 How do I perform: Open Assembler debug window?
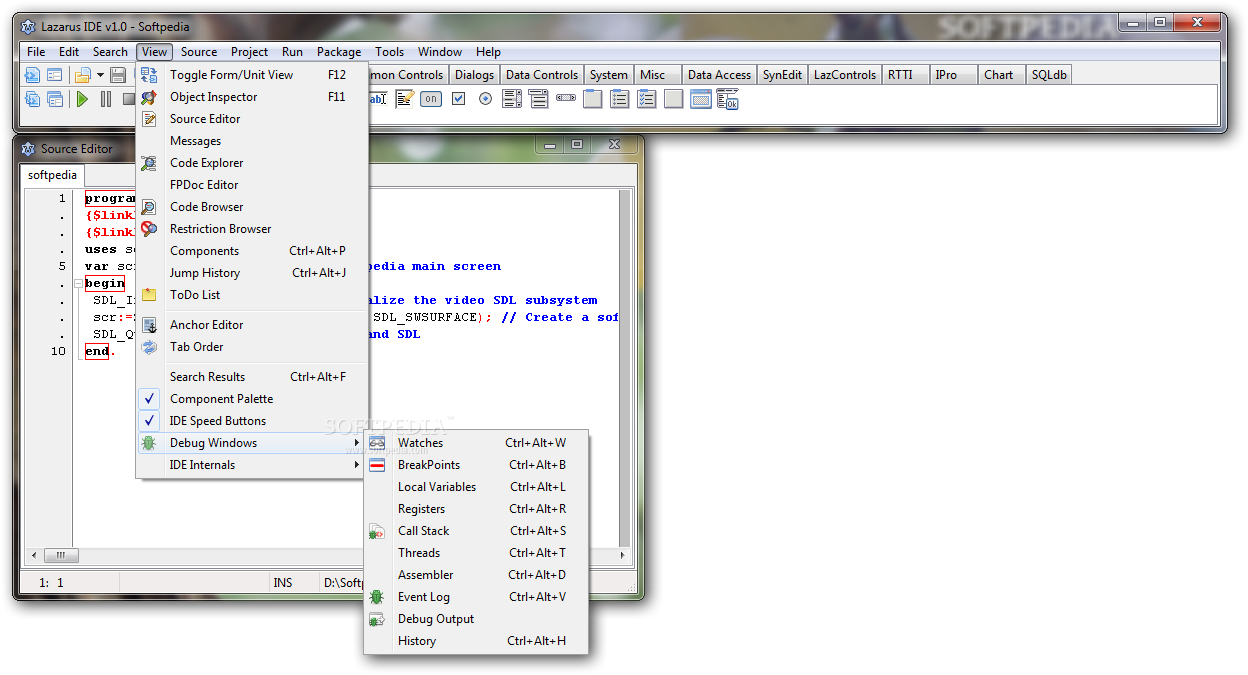coord(476,575)
